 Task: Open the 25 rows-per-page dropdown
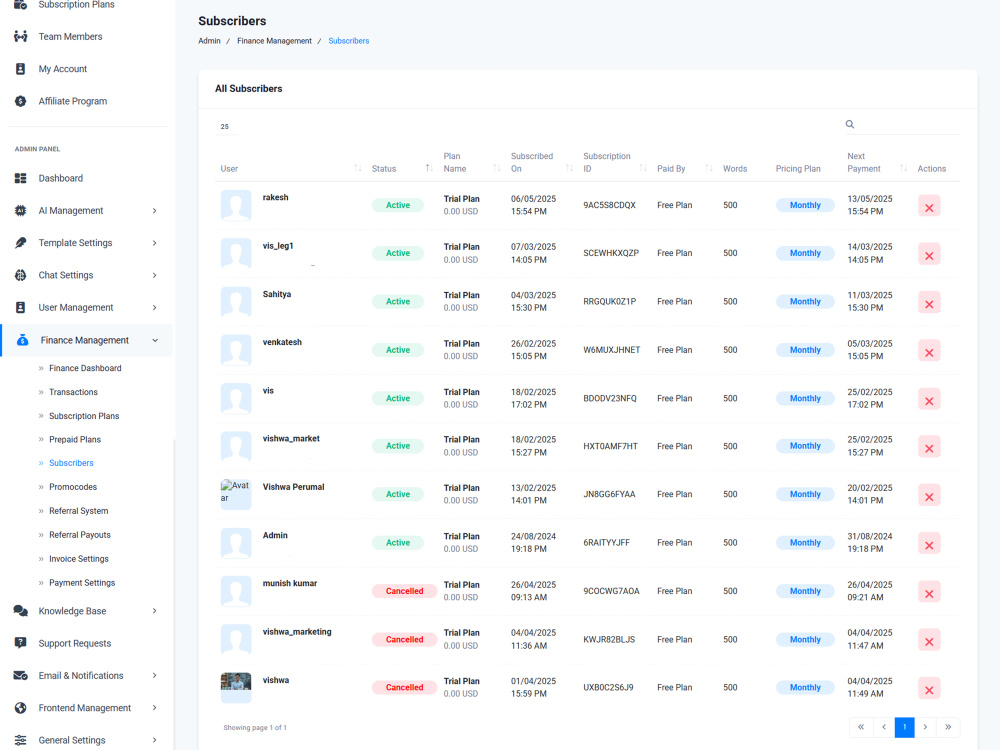point(226,126)
